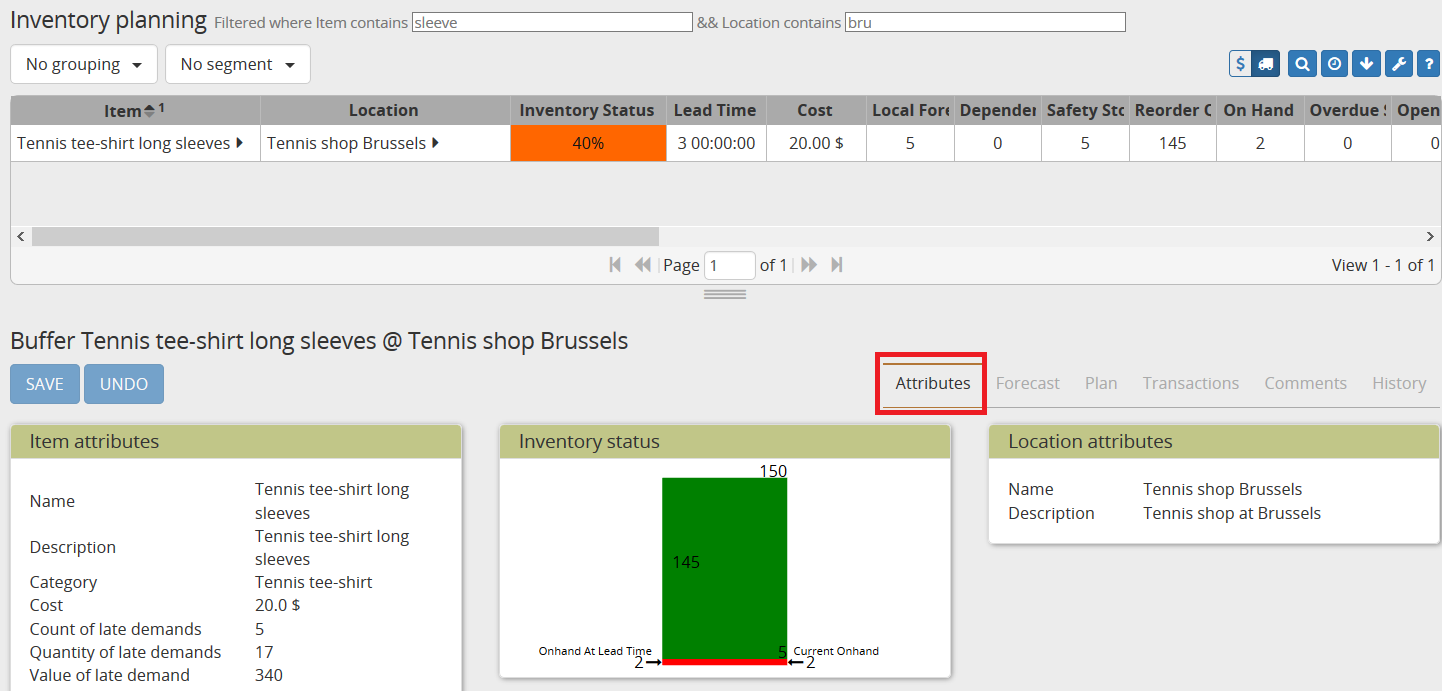1442x691 pixels.
Task: Open the Transactions tab
Action: [1190, 383]
